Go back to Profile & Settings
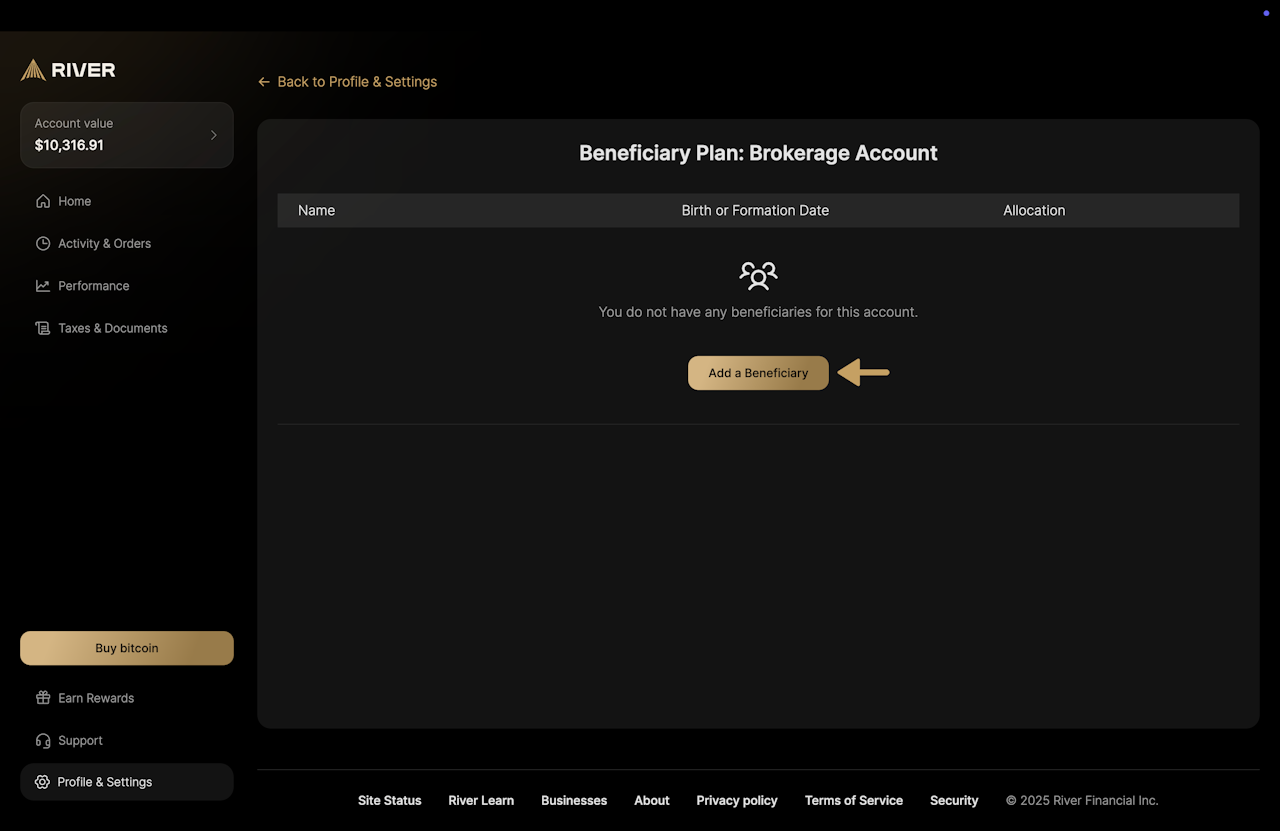1280x831 pixels. pyautogui.click(x=347, y=82)
